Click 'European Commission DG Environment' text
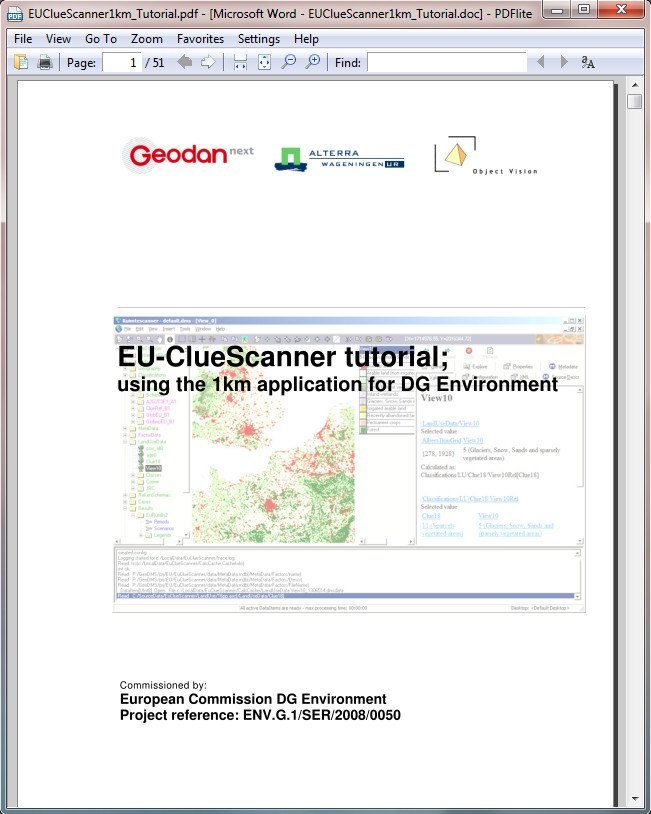The image size is (651, 814). (x=253, y=699)
